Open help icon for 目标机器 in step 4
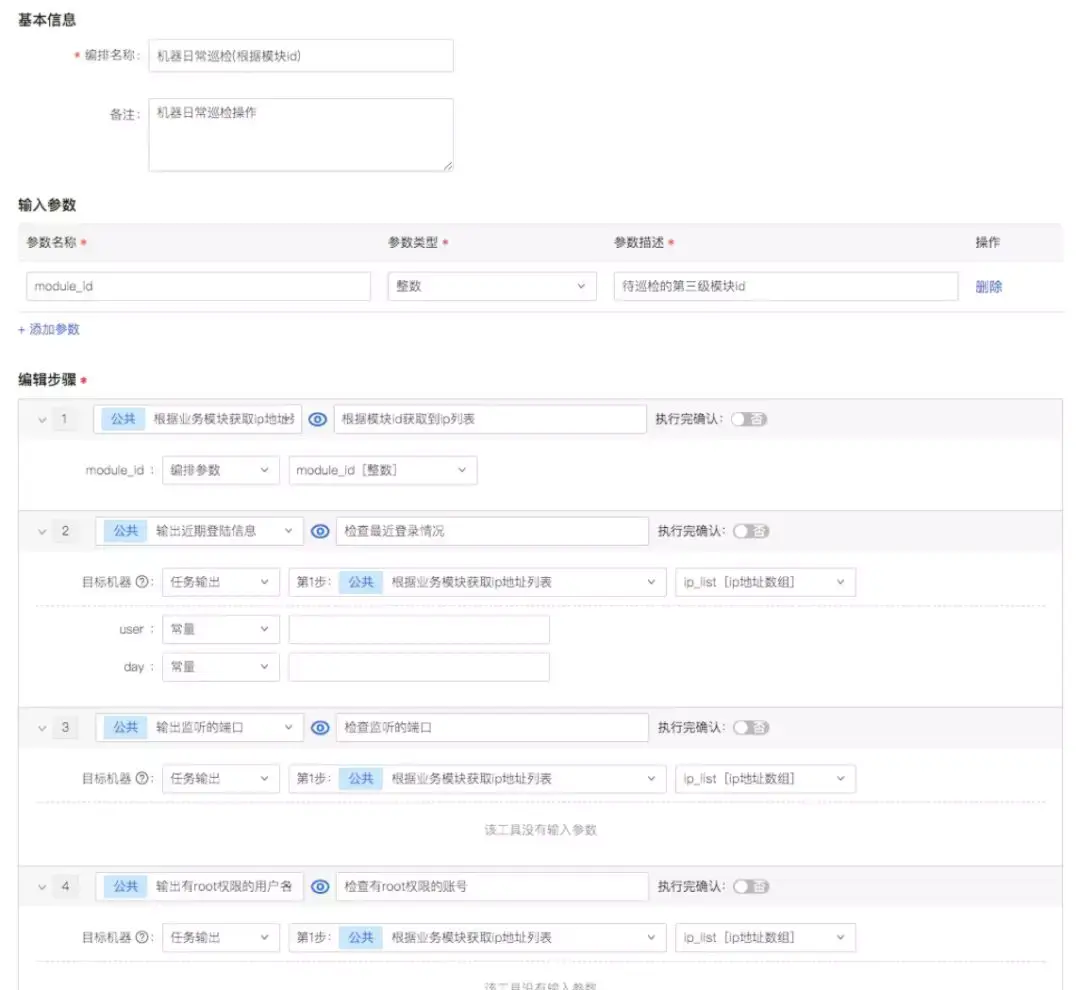This screenshot has width=1080, height=990. point(142,938)
